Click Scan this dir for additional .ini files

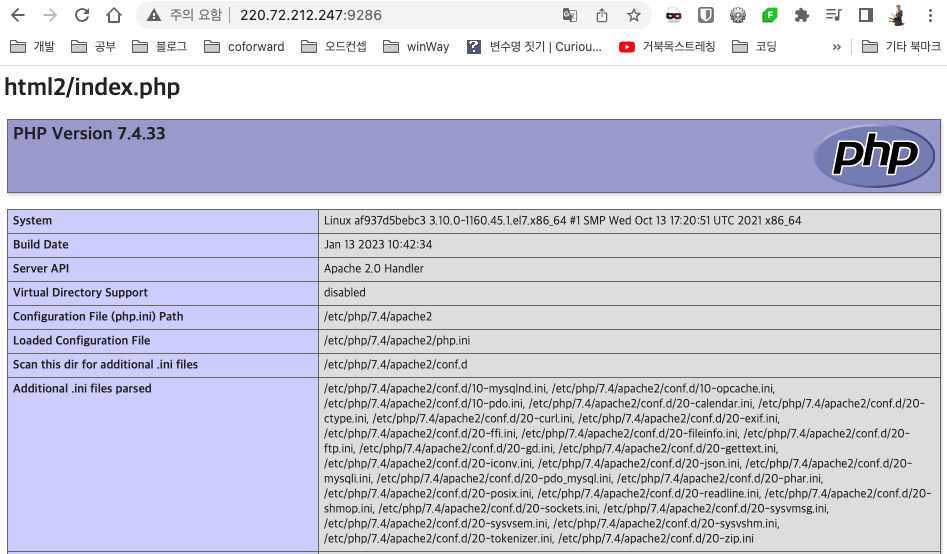coord(105,364)
